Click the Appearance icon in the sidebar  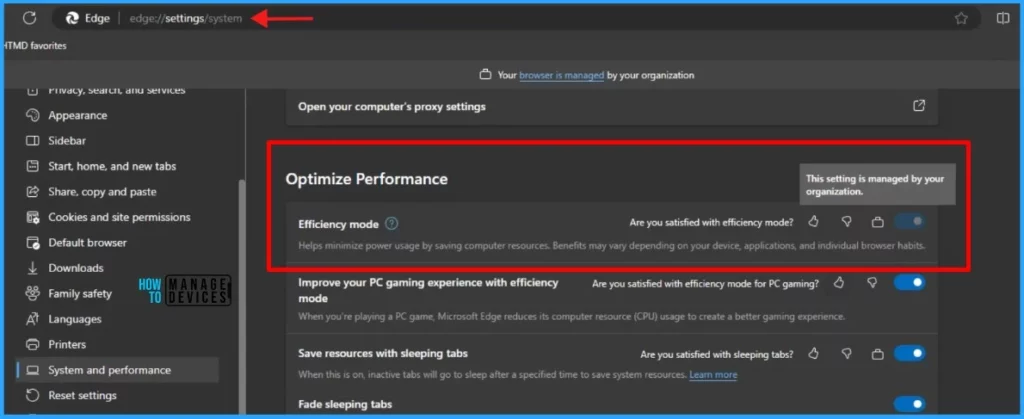click(33, 116)
